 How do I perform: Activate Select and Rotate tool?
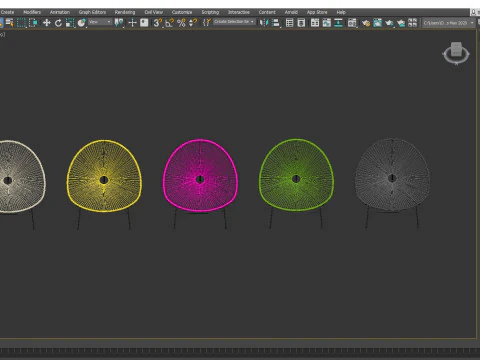(58, 23)
